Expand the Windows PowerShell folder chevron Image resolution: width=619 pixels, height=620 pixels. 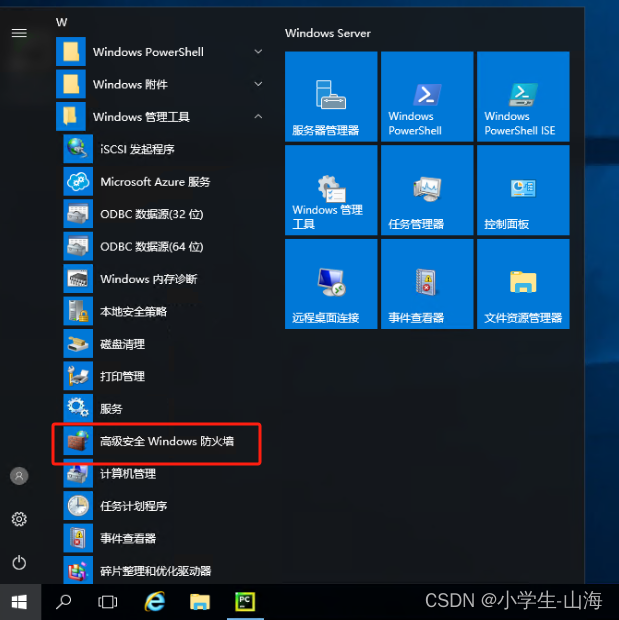[258, 52]
